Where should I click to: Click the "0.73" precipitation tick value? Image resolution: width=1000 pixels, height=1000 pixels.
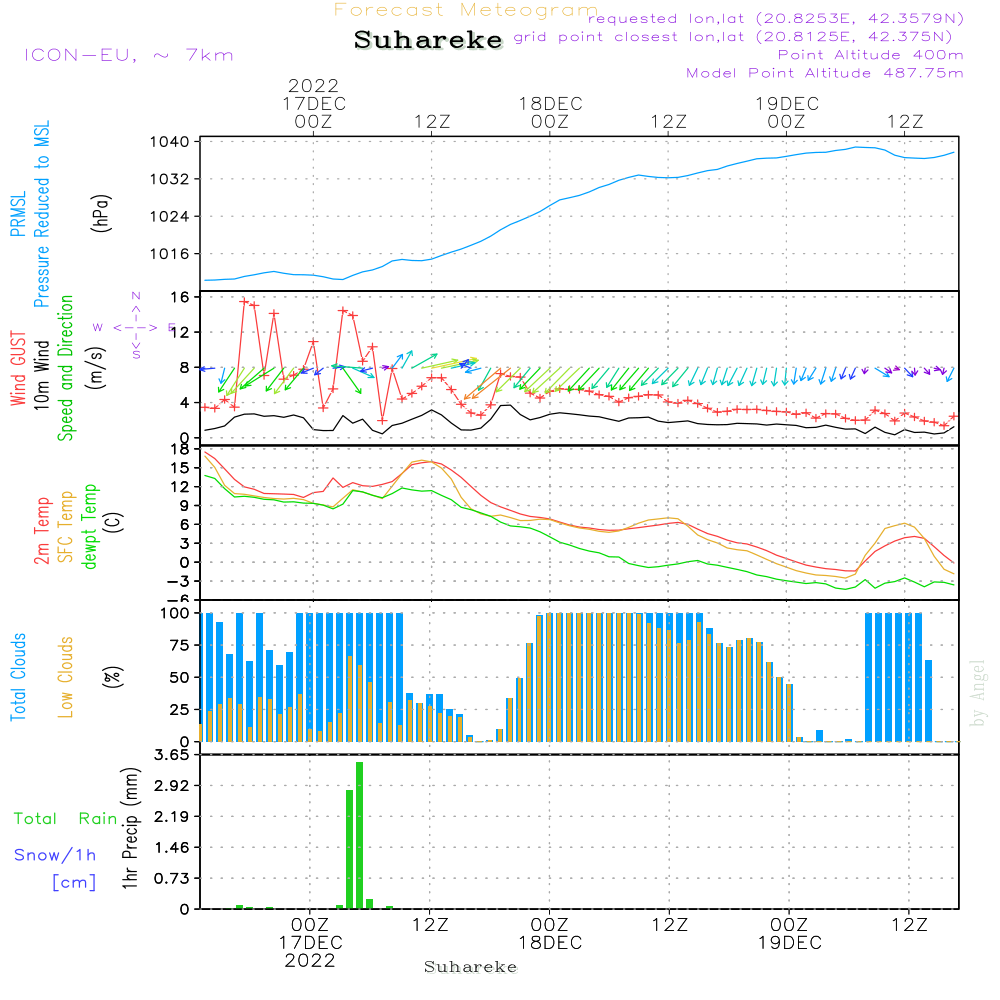172,879
